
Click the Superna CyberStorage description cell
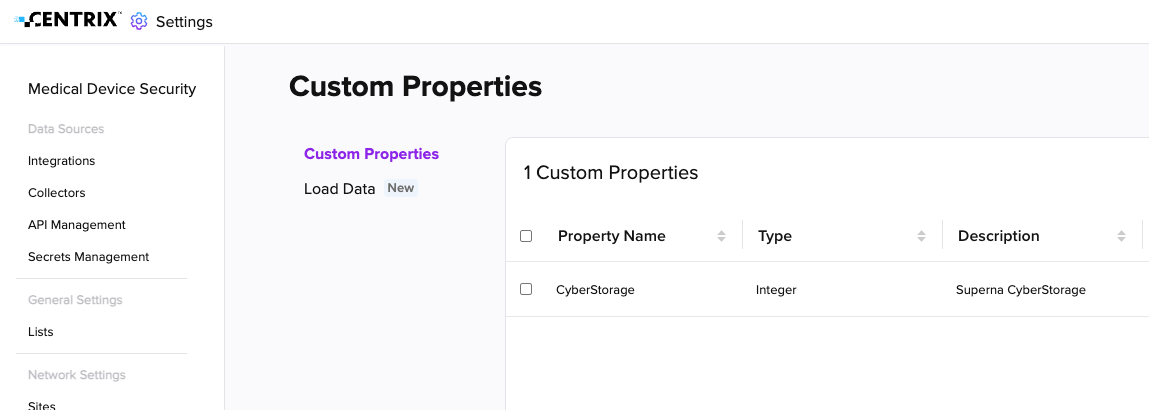[1021, 290]
